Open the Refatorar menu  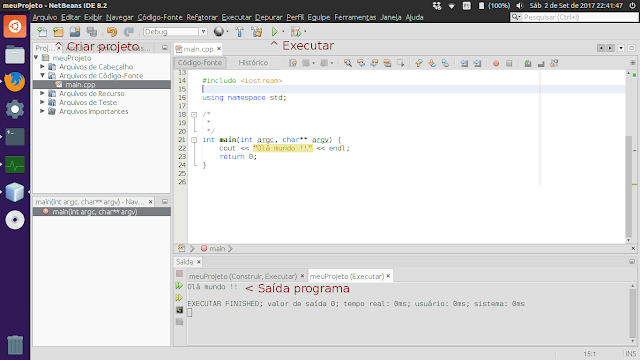tap(202, 17)
